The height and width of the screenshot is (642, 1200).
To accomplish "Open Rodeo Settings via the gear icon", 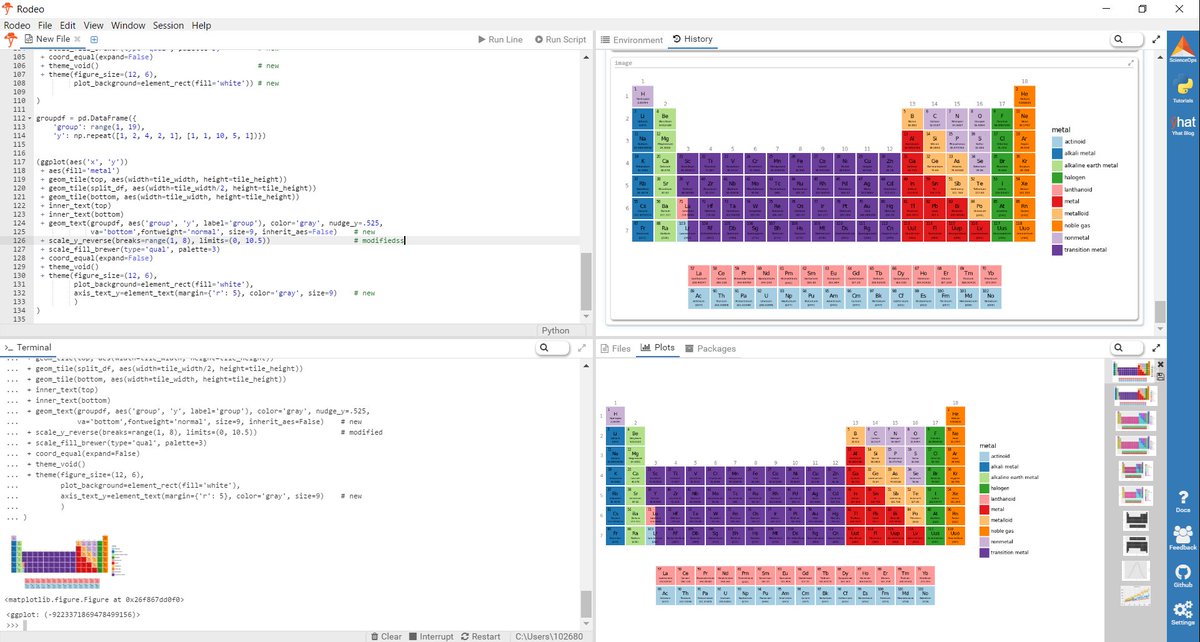I will [1182, 608].
